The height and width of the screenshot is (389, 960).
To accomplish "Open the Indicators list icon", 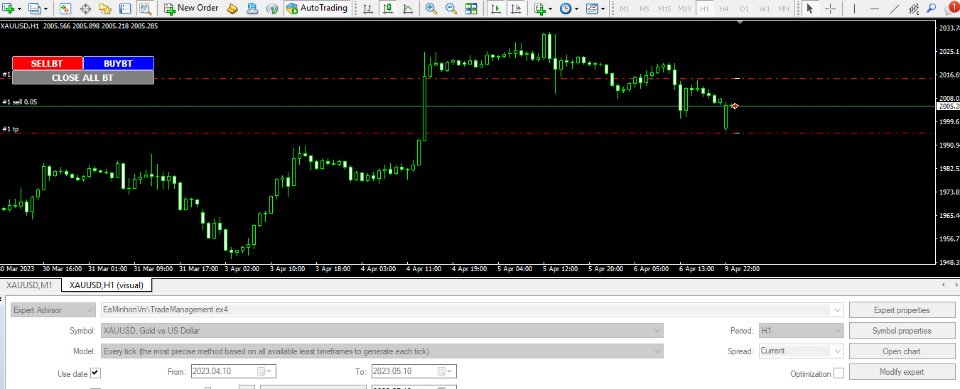I will click(x=539, y=9).
